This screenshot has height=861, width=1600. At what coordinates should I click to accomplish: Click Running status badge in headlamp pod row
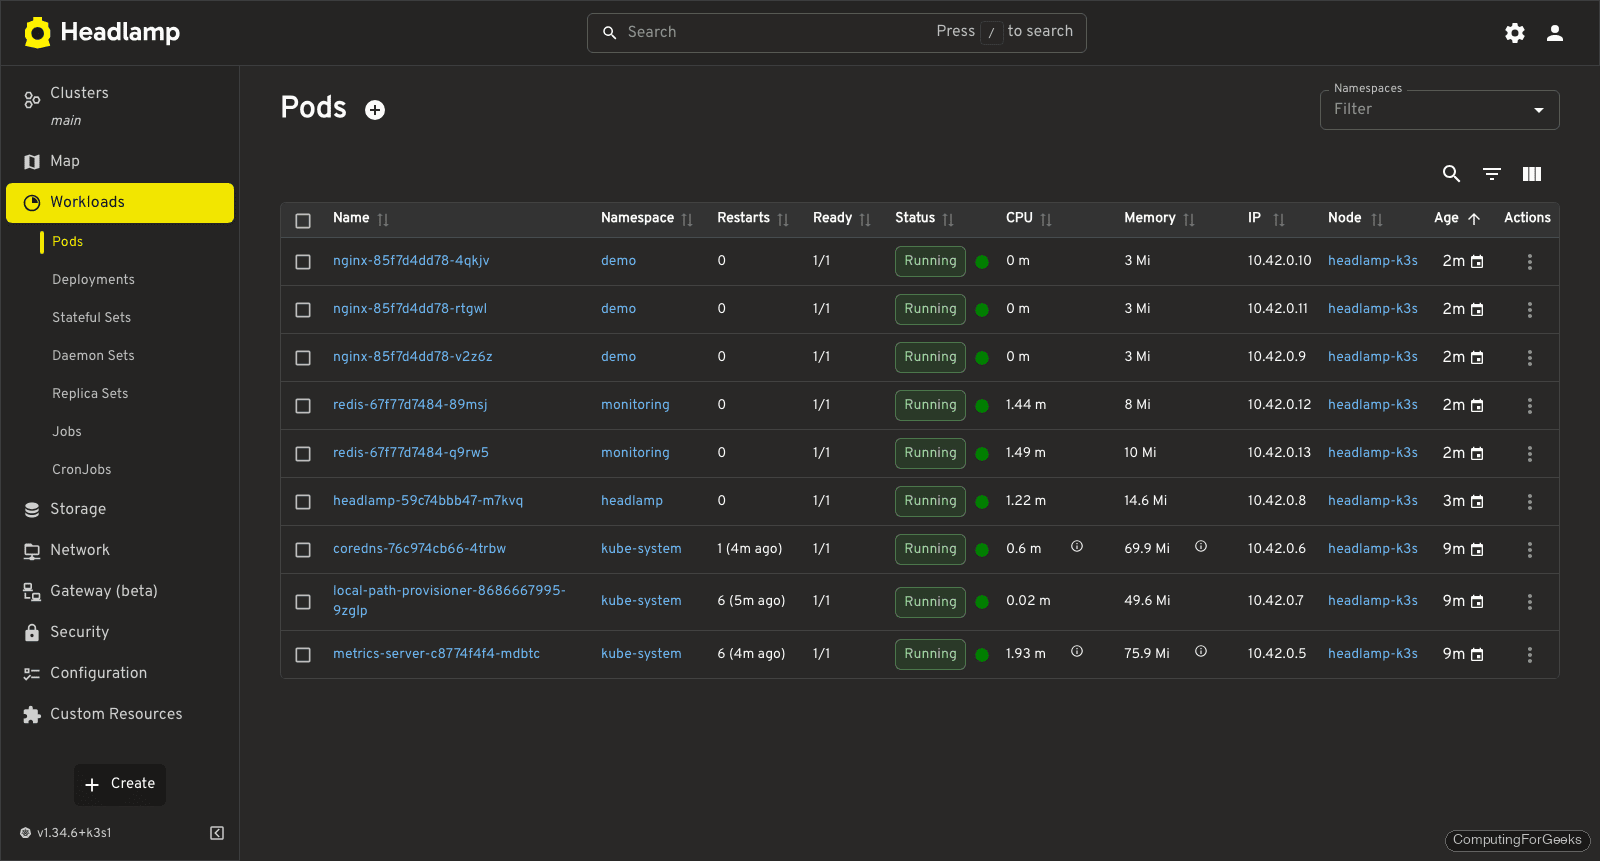tap(930, 501)
